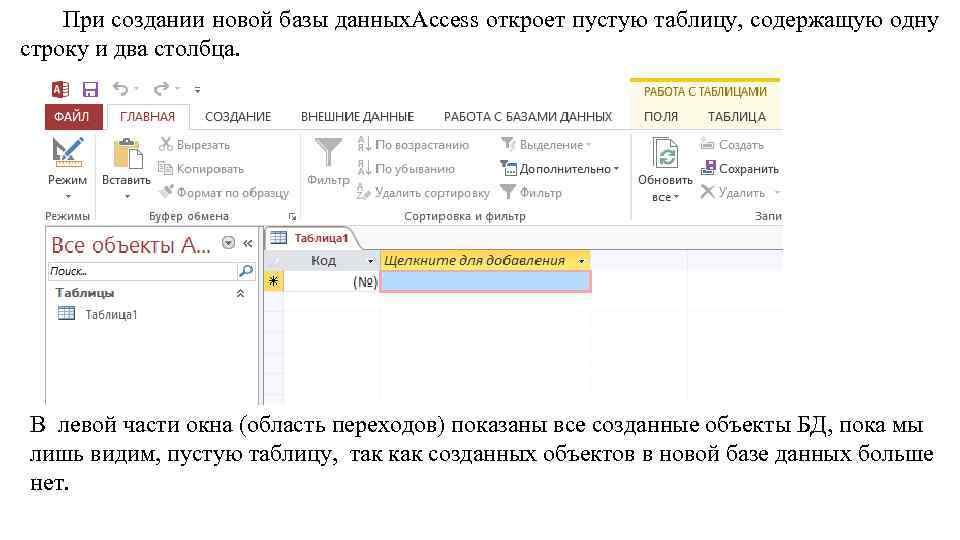Click Создать record button
960x540 pixels.
[732, 145]
